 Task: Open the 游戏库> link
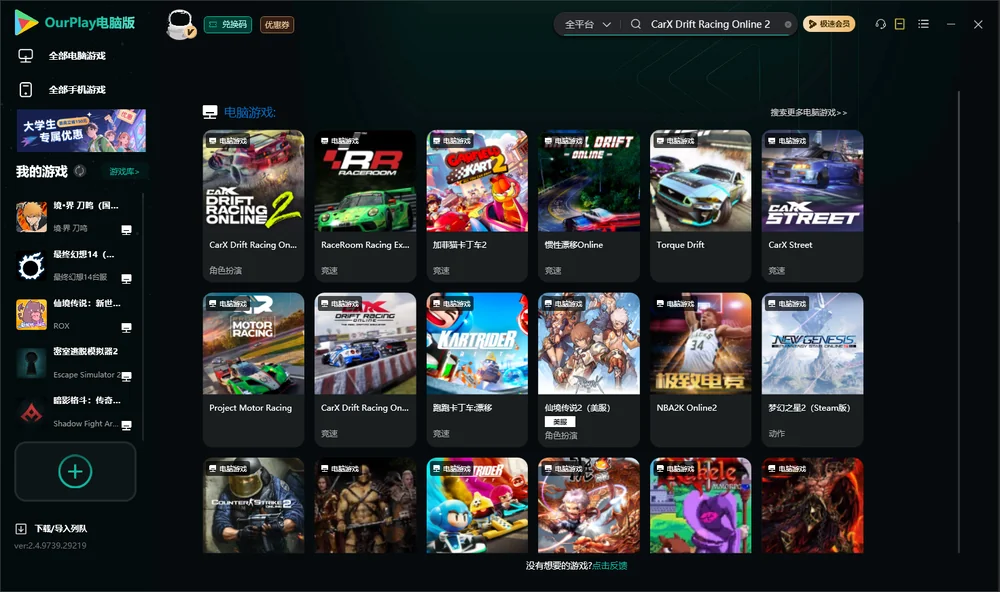tap(124, 172)
